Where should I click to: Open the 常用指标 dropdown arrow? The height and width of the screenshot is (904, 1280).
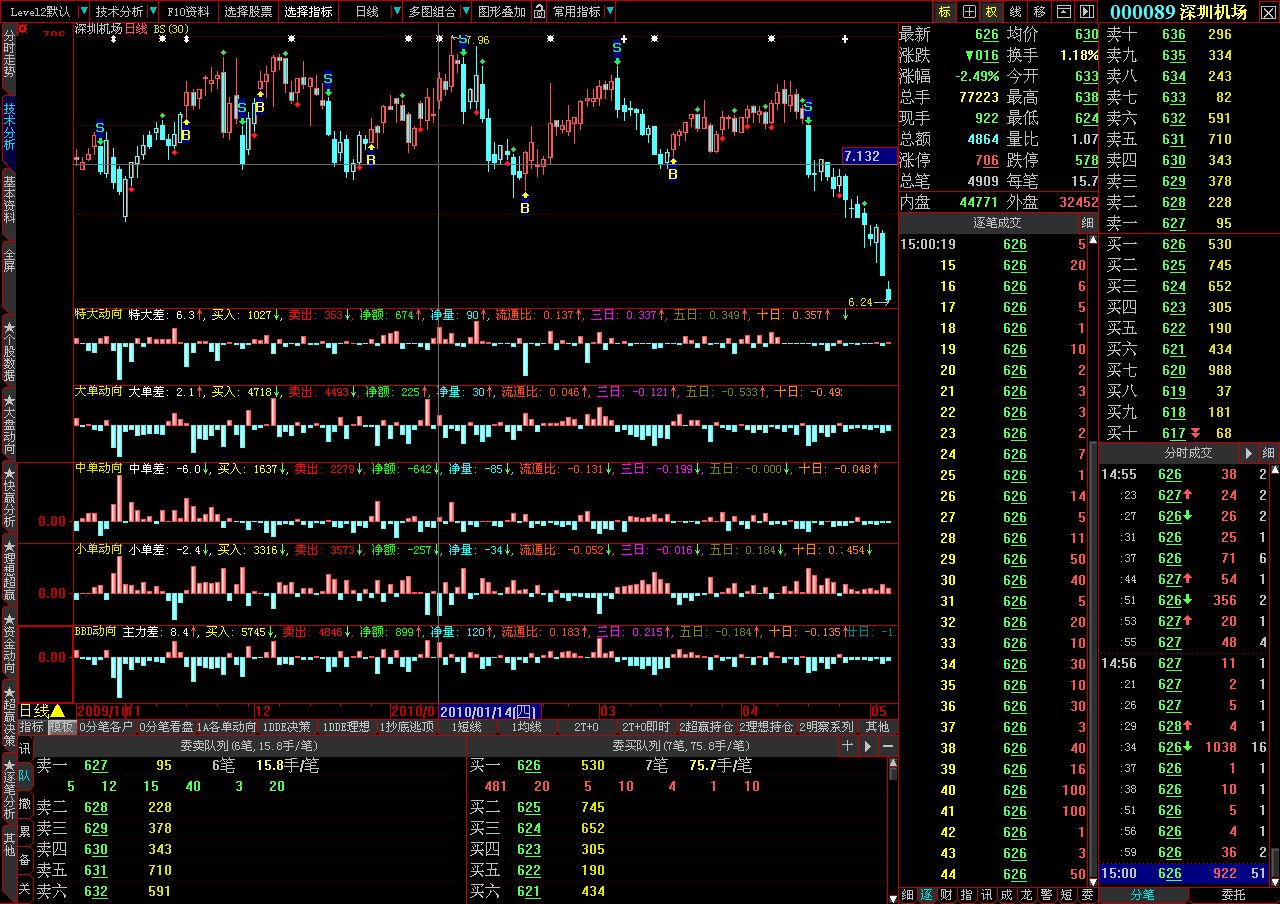(x=609, y=12)
